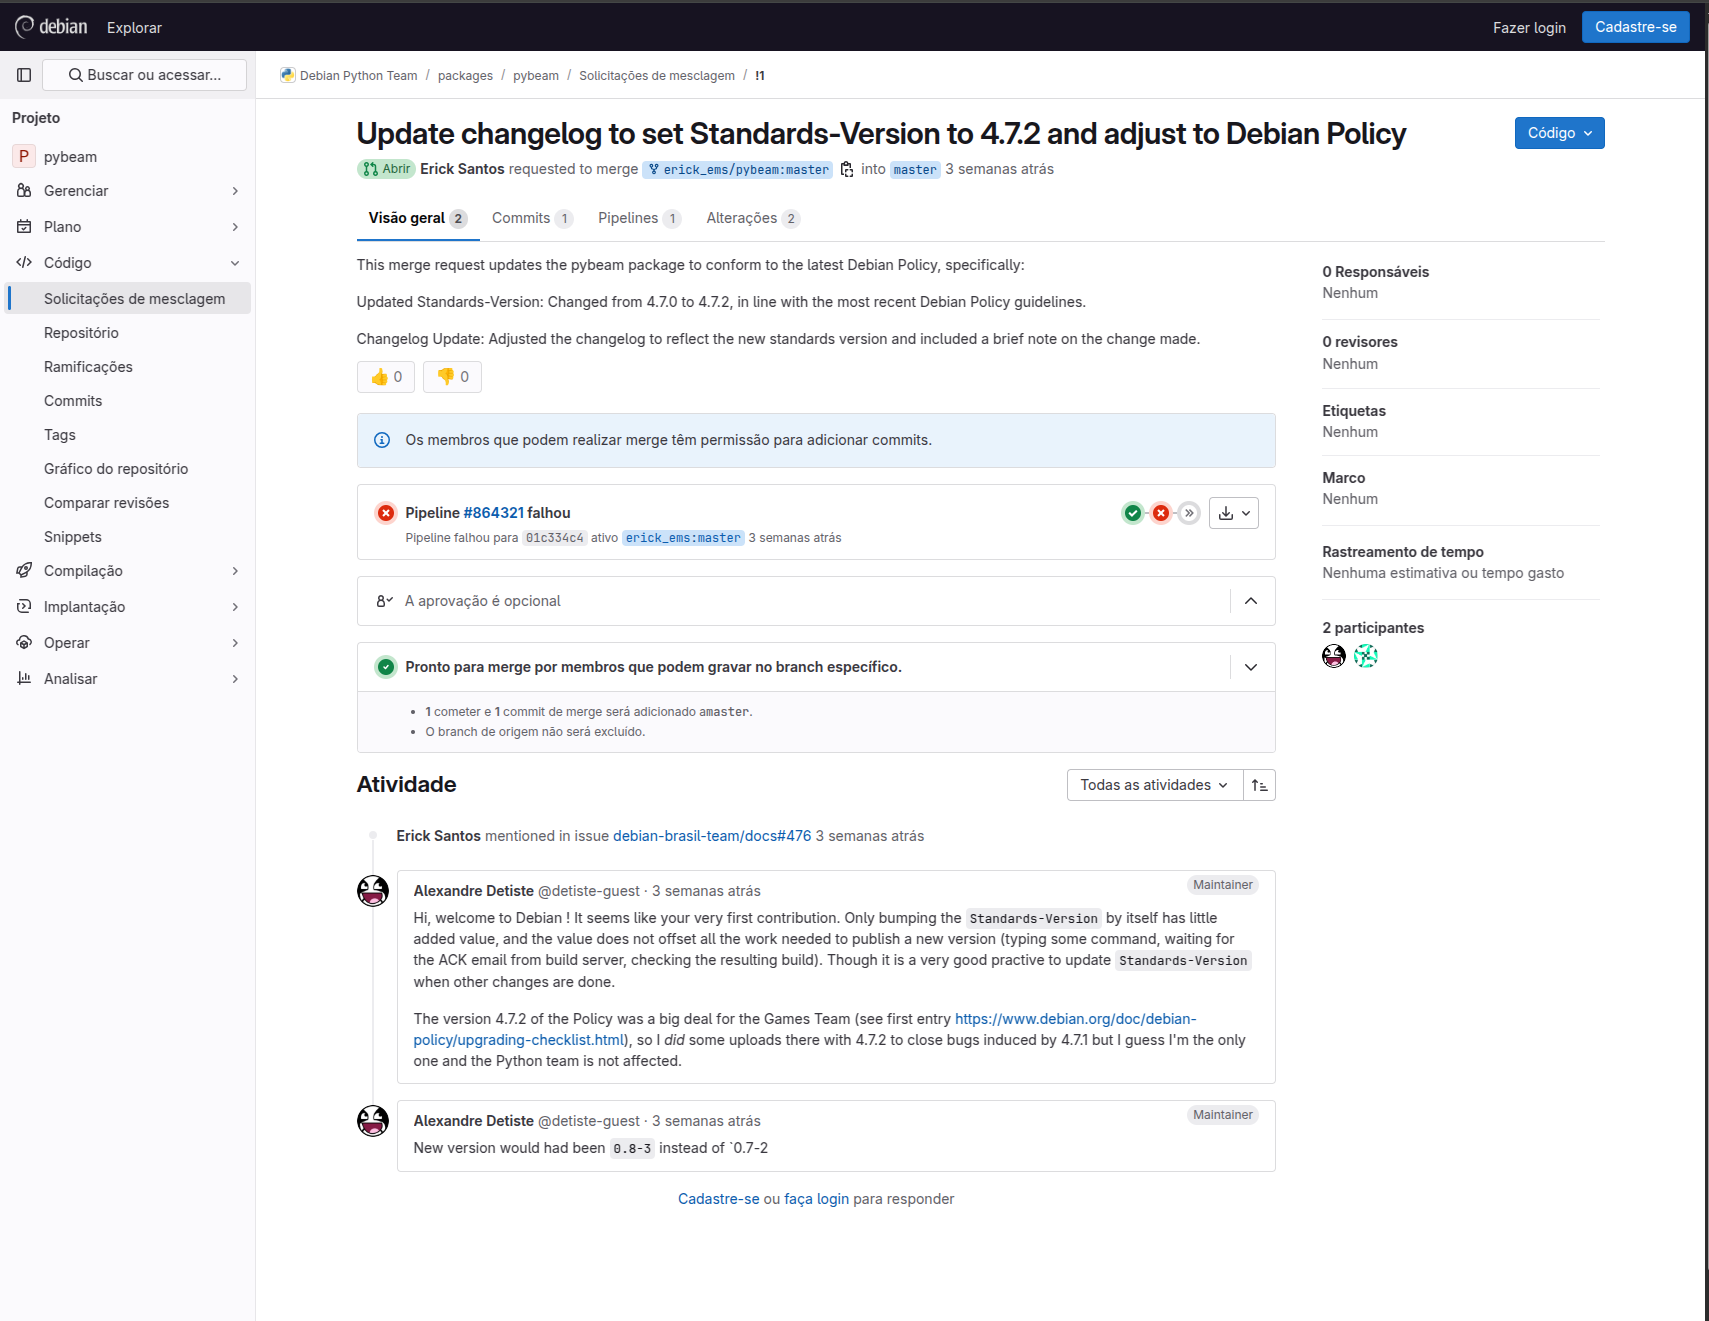This screenshot has width=1709, height=1321.
Task: Open Commits in sidebar menu
Action: (128, 401)
